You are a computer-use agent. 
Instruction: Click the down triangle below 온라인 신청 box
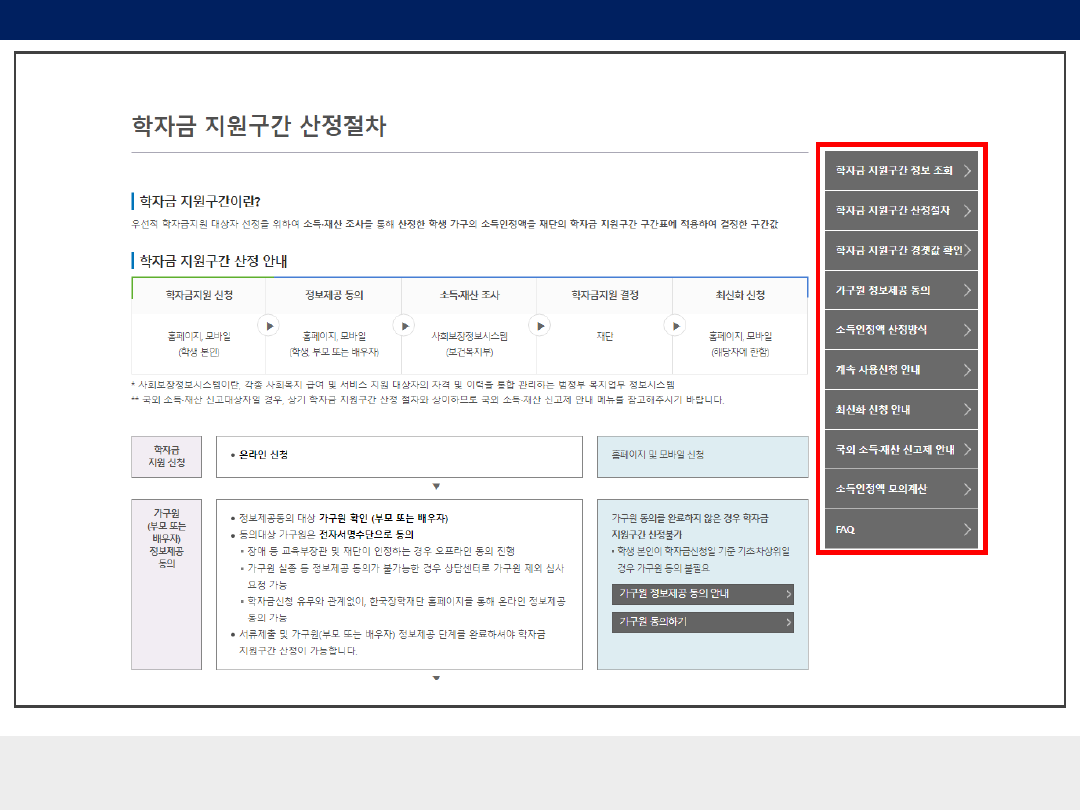coord(436,487)
